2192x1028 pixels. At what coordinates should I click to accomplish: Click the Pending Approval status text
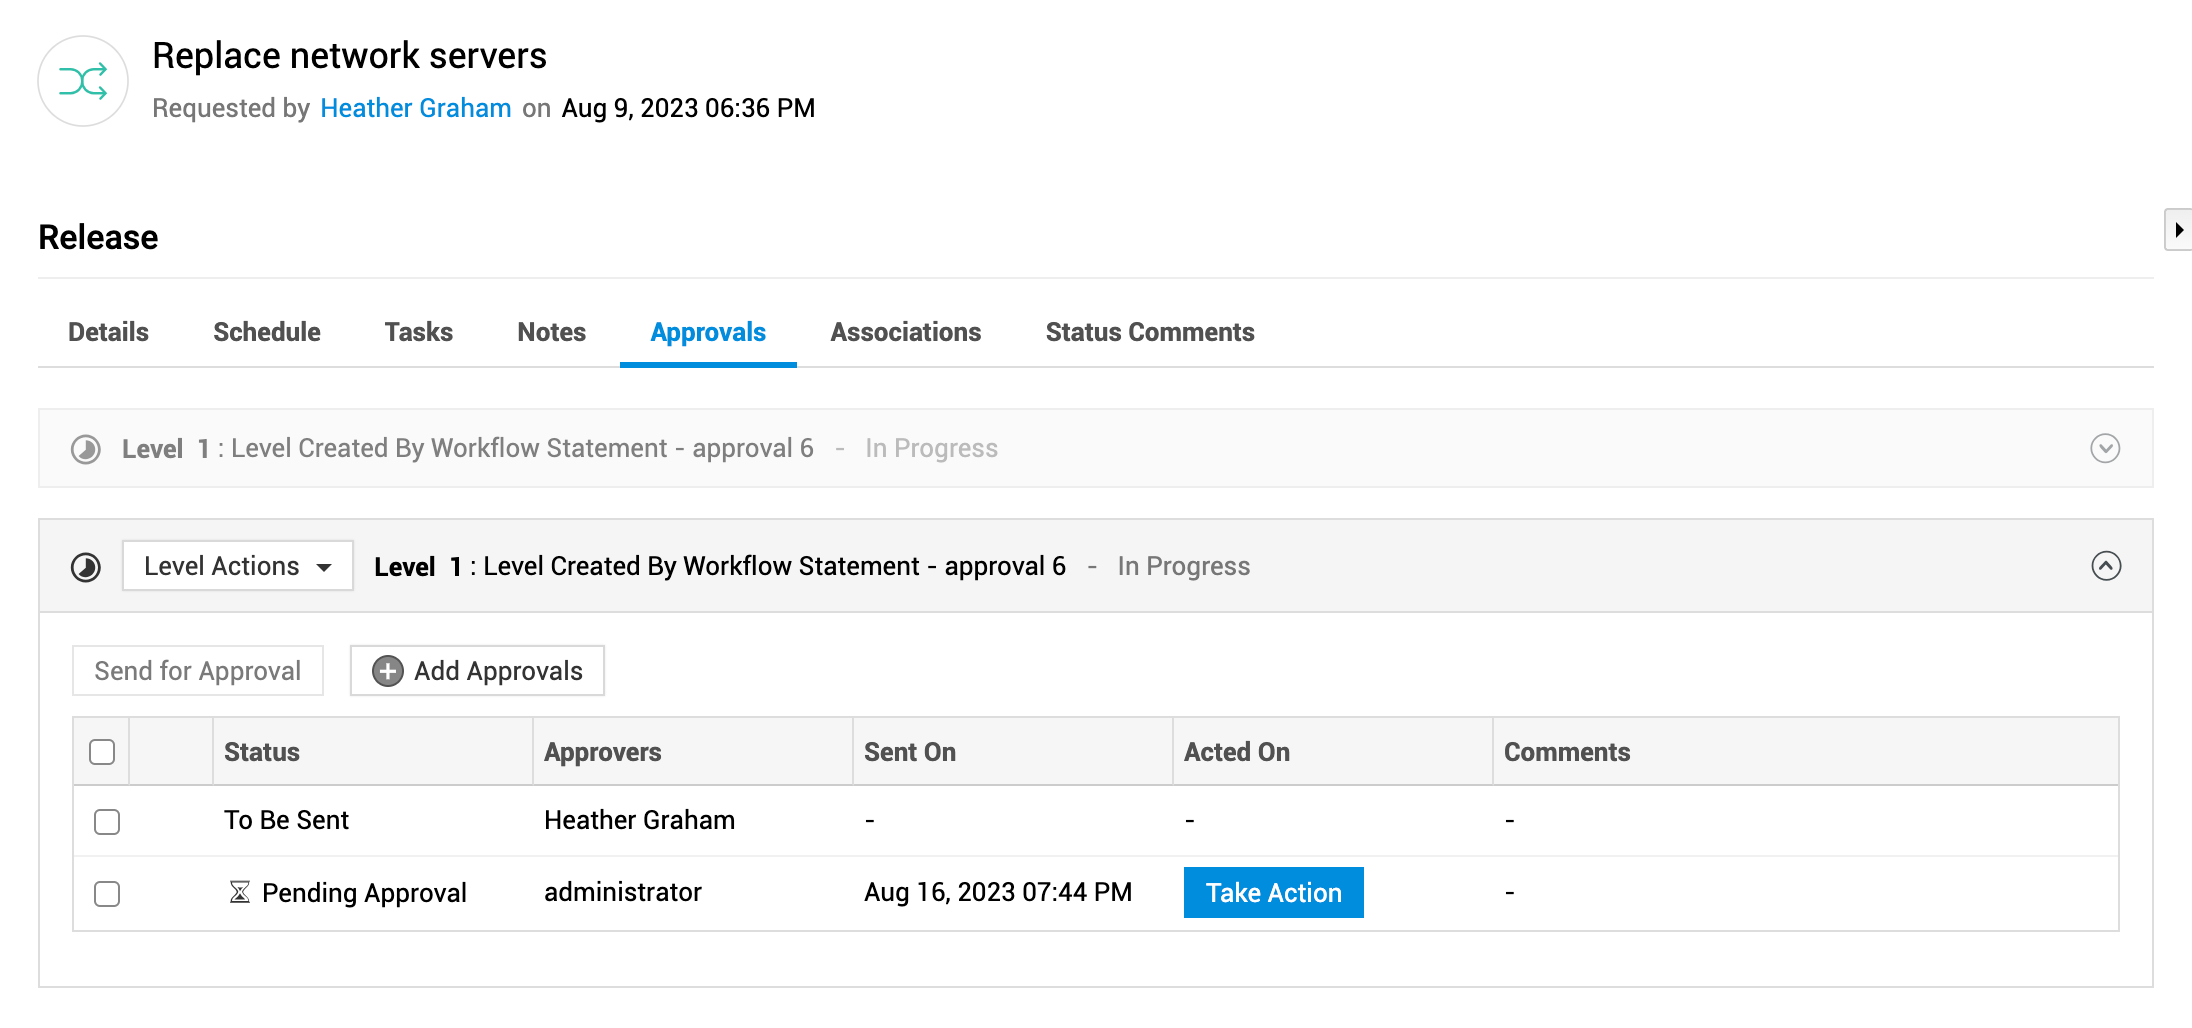click(x=364, y=892)
